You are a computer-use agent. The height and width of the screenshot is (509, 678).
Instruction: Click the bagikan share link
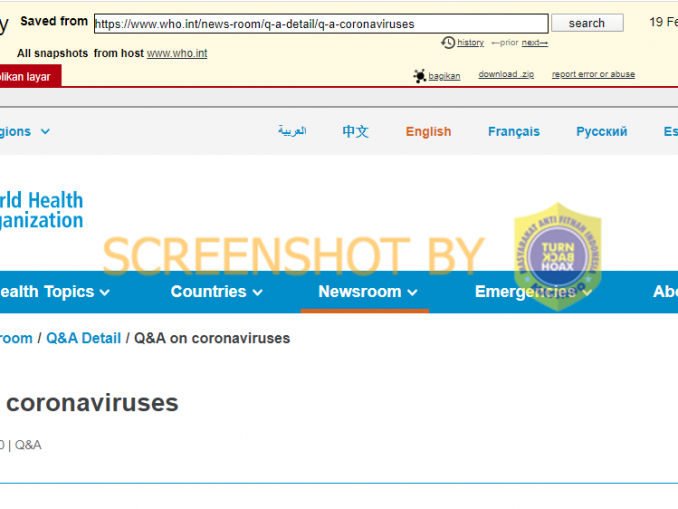click(x=444, y=76)
